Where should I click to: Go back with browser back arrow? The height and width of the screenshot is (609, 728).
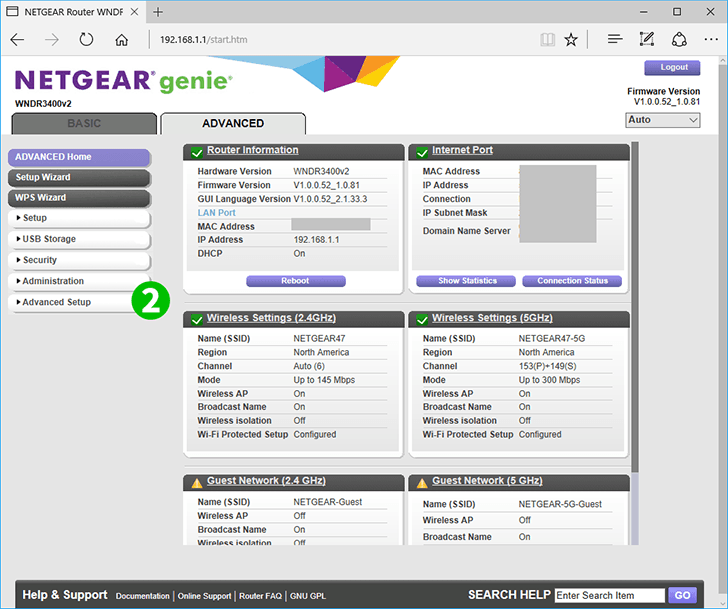pyautogui.click(x=17, y=40)
